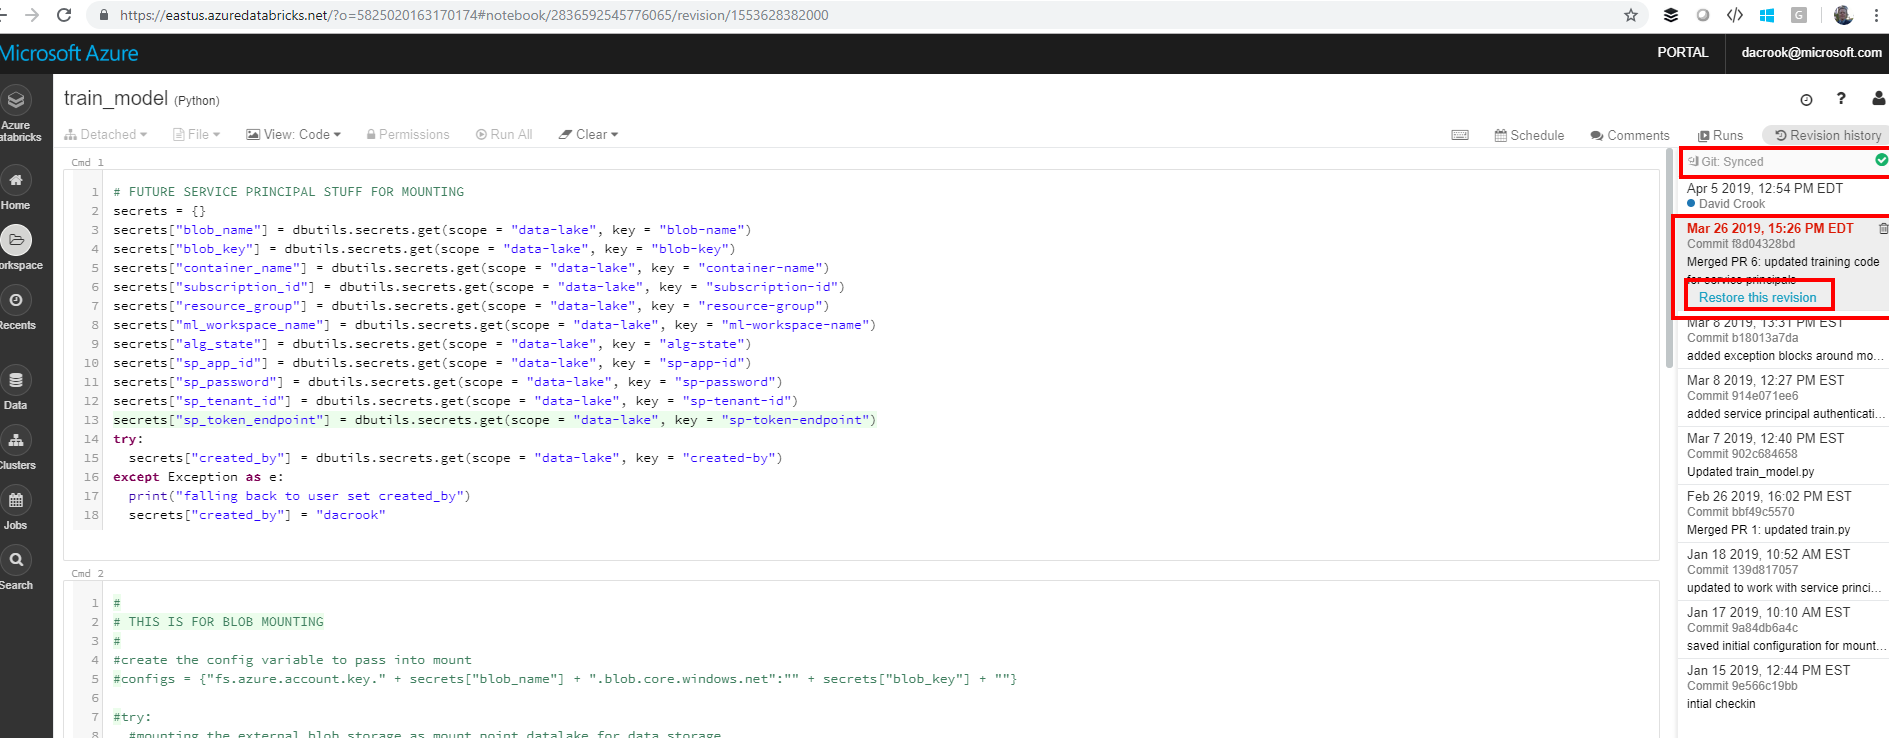Image resolution: width=1889 pixels, height=738 pixels.
Task: Open keyboard shortcuts icon
Action: point(1460,135)
